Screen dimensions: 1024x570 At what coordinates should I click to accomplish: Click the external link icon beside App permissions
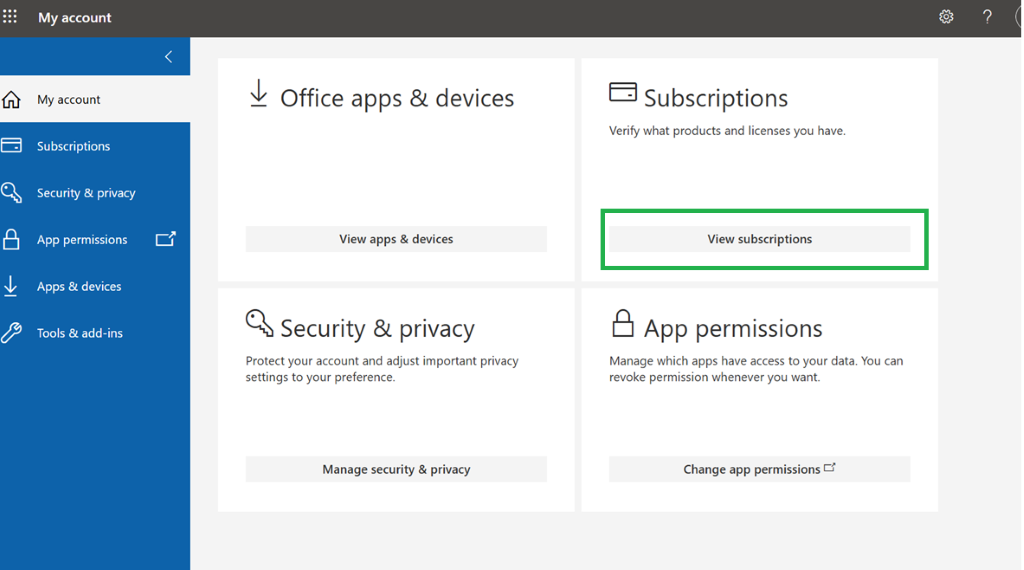[165, 239]
